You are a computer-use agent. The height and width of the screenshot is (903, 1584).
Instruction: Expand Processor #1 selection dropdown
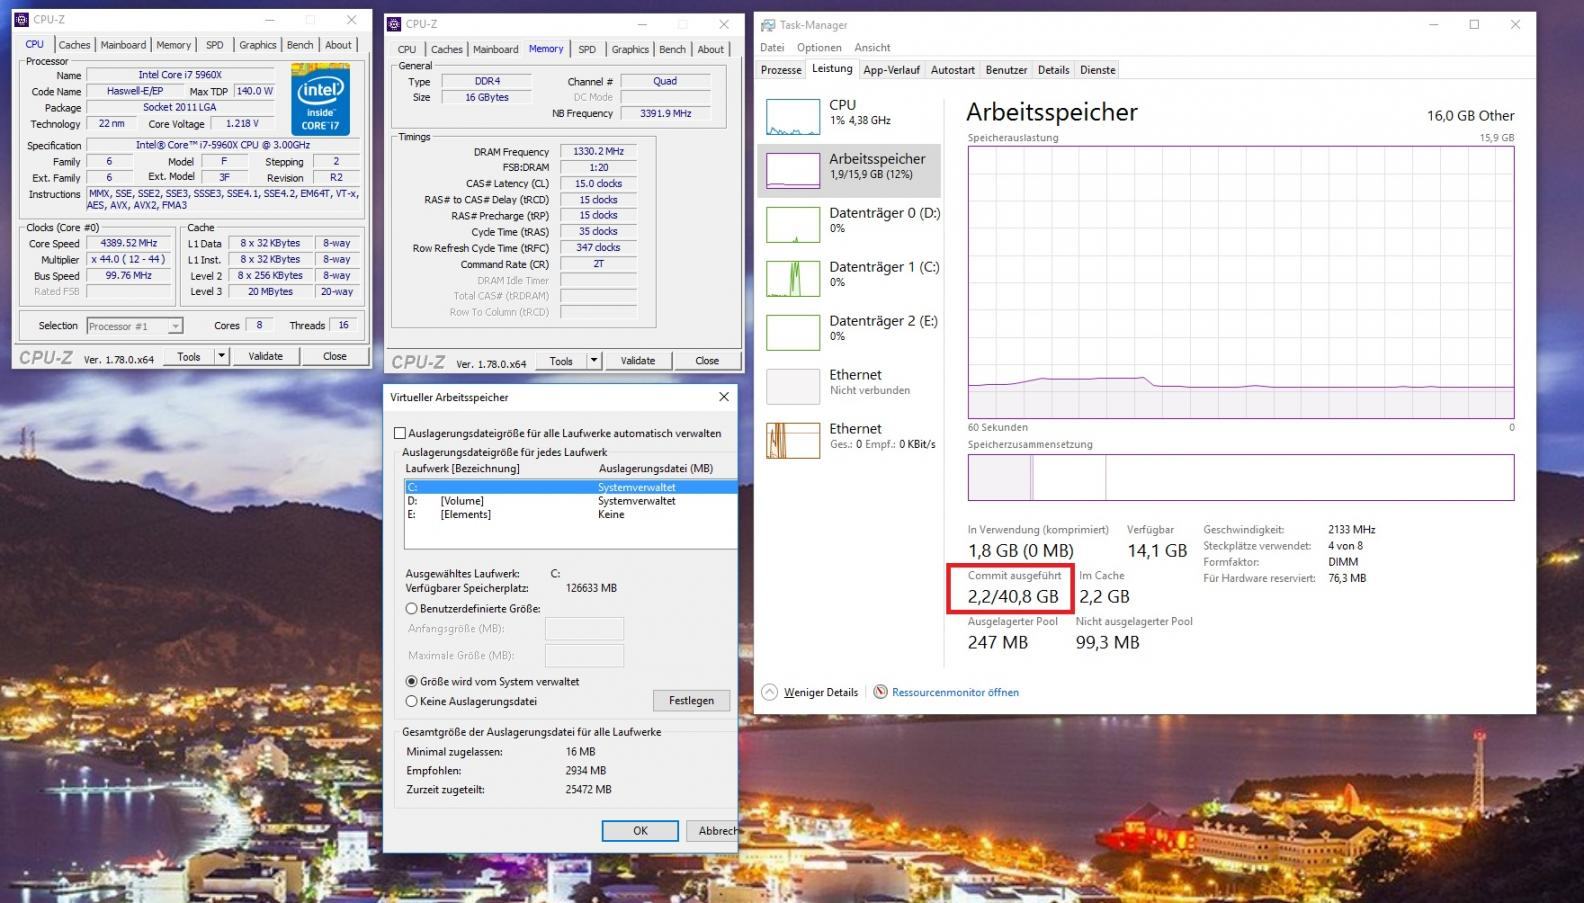click(x=175, y=326)
